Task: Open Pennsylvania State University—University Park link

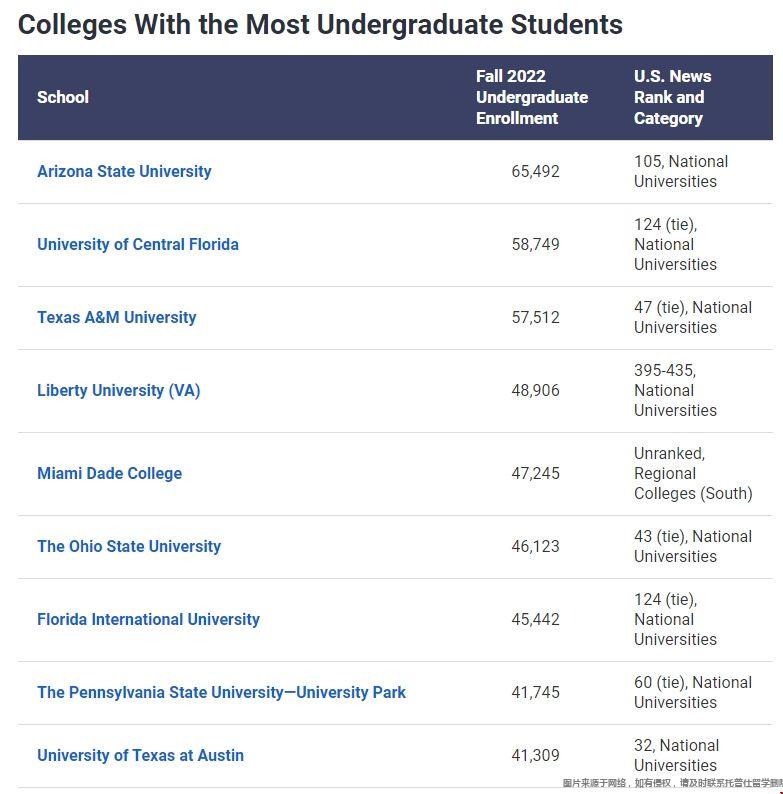Action: [221, 692]
